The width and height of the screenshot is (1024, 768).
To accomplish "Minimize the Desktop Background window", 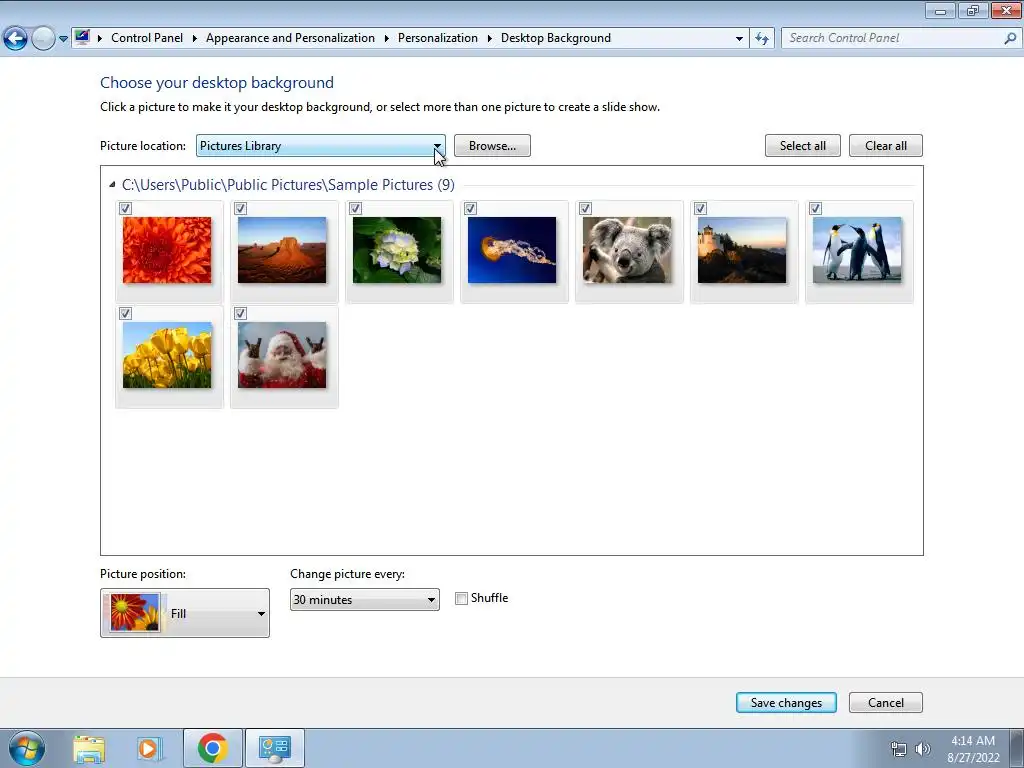I will point(940,10).
